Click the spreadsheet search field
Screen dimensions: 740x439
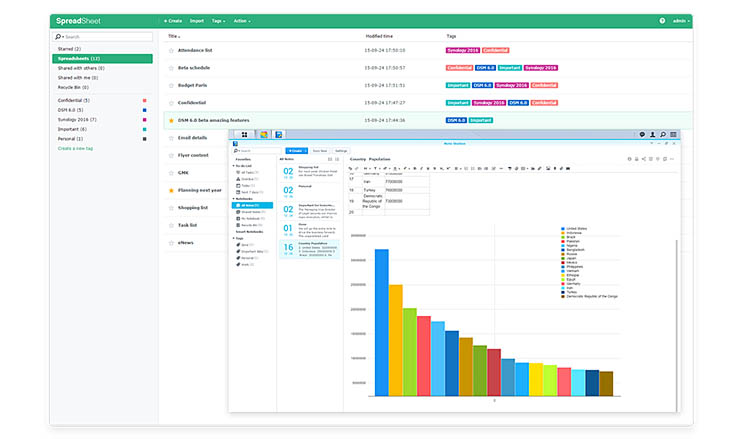105,37
